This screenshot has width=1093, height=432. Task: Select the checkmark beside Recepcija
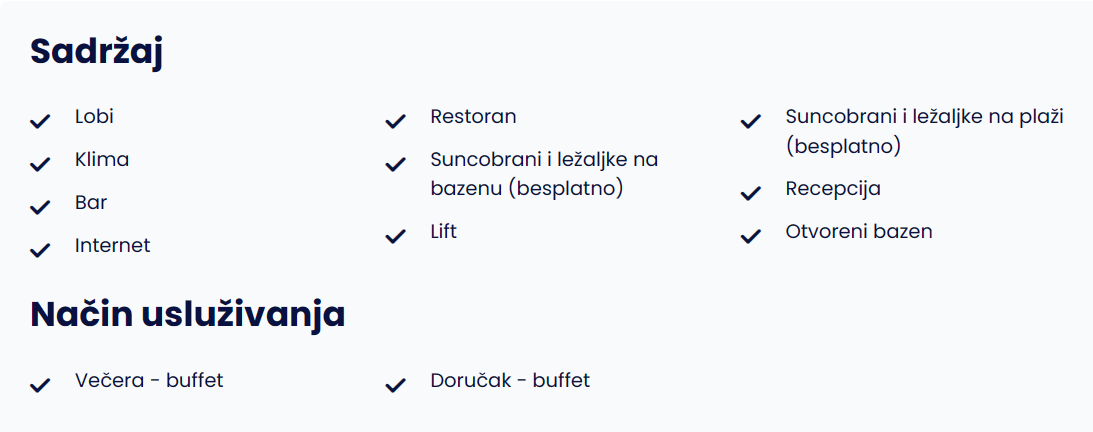pyautogui.click(x=750, y=194)
